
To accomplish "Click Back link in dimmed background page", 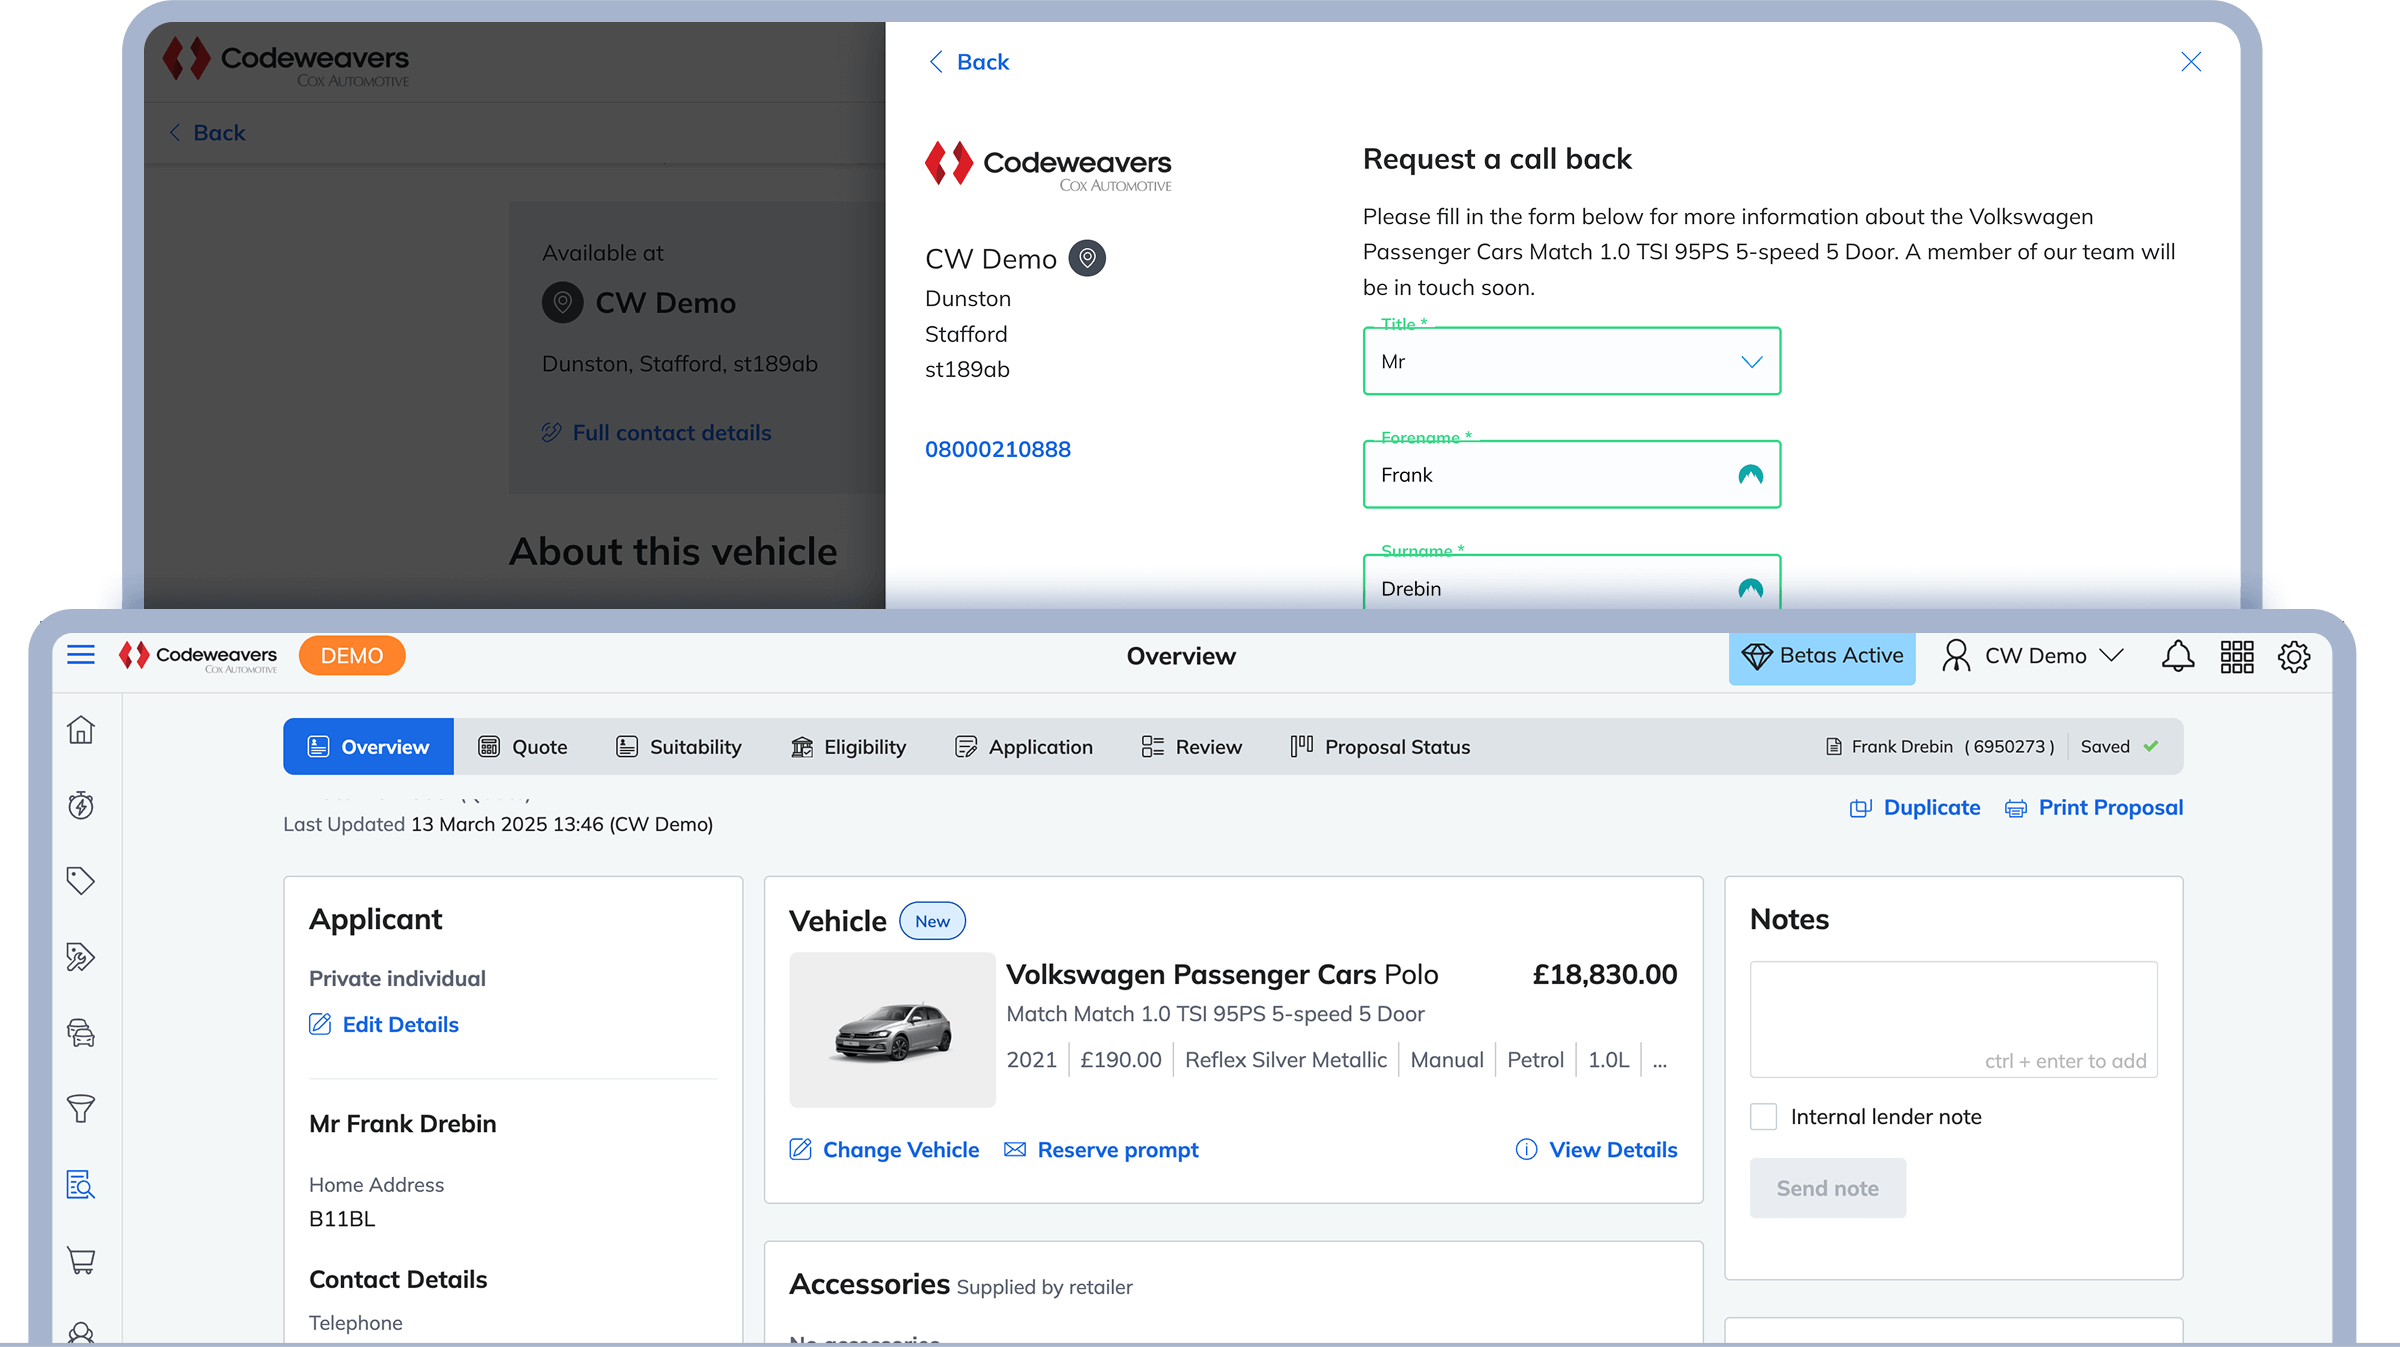I will (207, 132).
